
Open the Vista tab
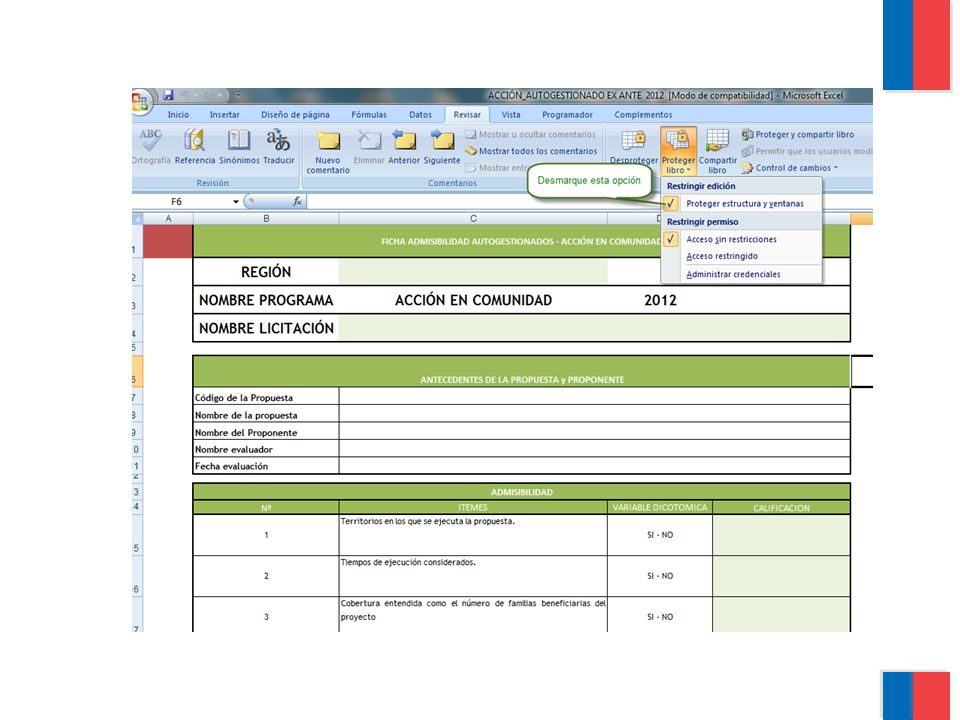coord(511,114)
